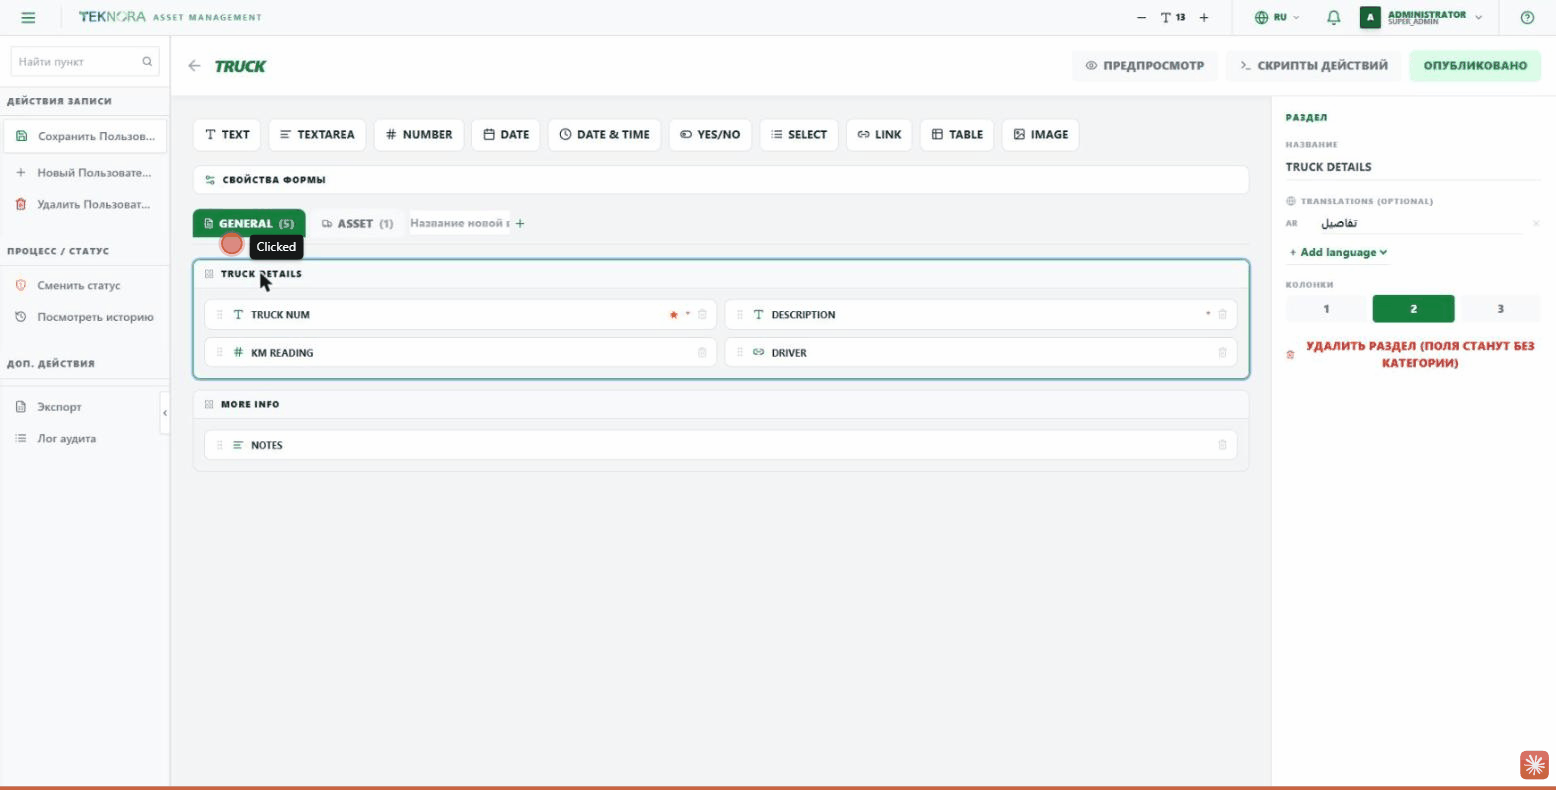Add a NUMBER field type
This screenshot has width=1556, height=790.
(419, 134)
